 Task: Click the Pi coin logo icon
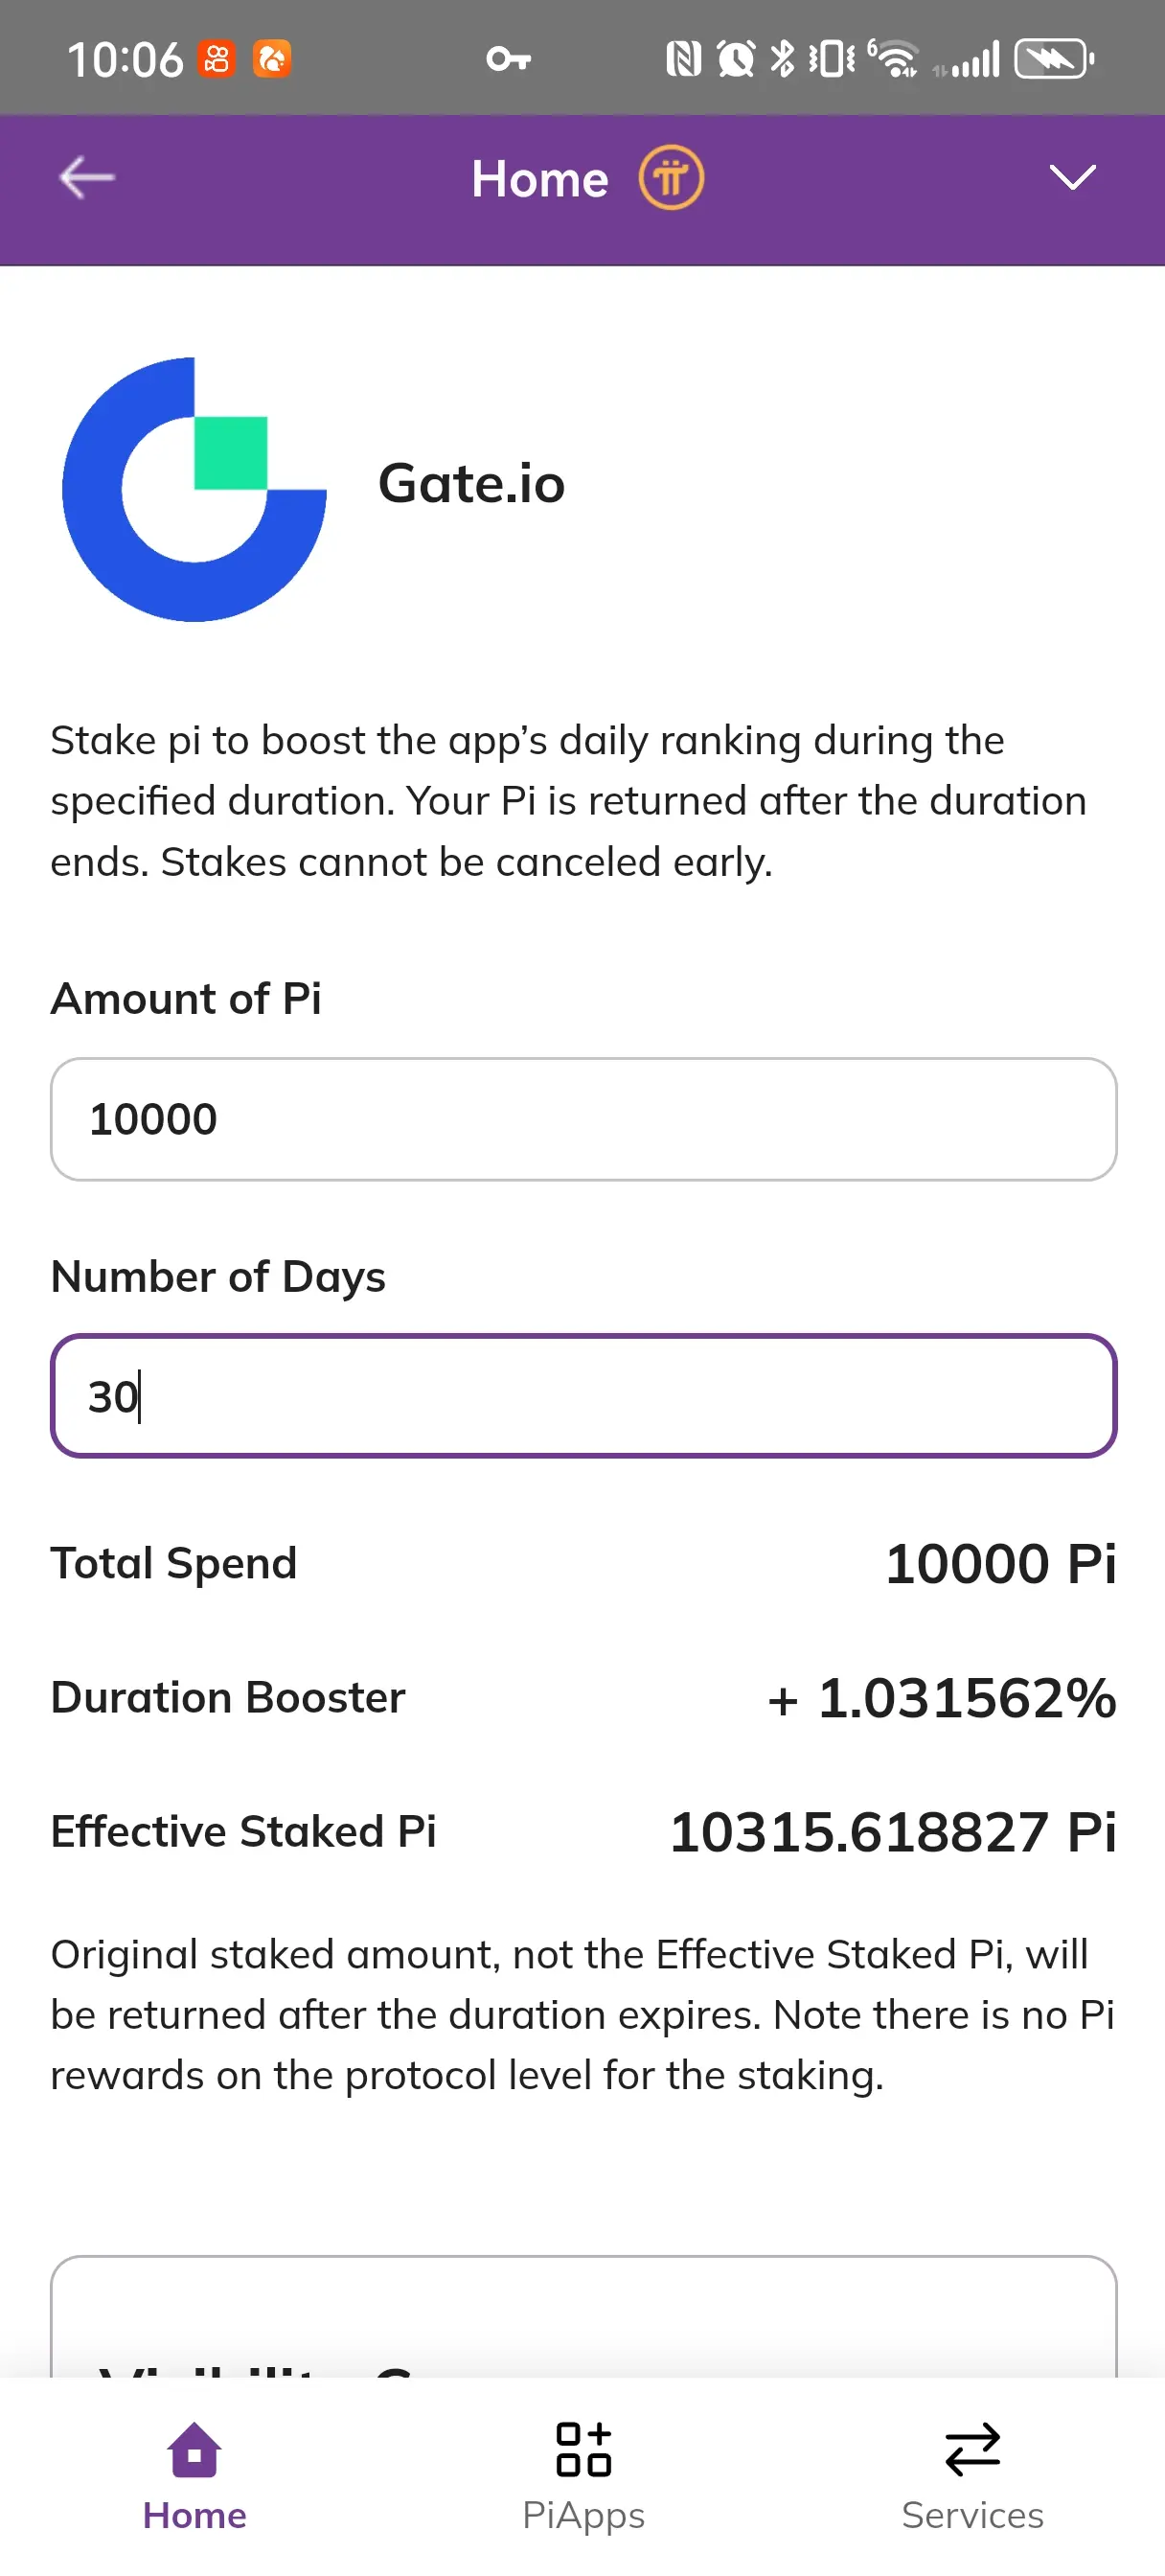(x=671, y=178)
